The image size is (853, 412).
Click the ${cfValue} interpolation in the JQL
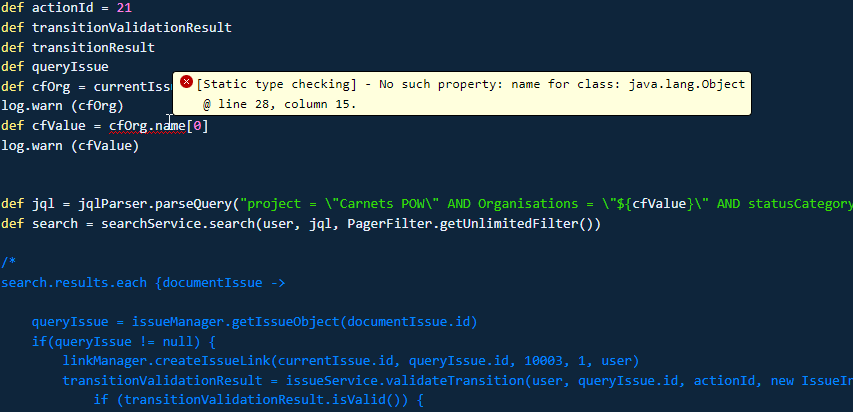tap(662, 204)
